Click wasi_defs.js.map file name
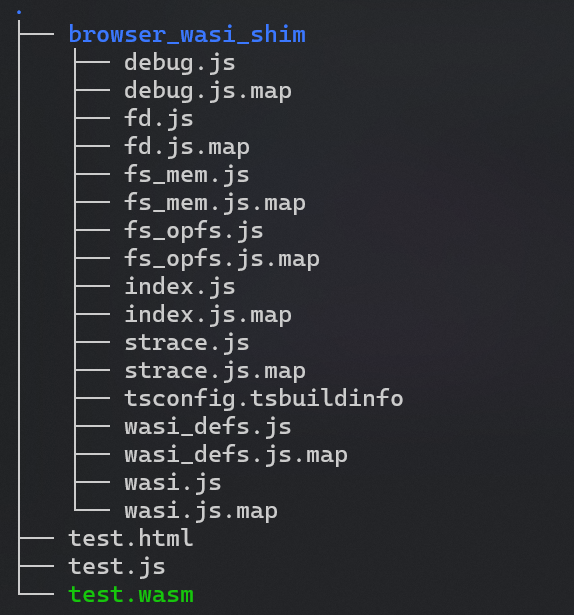 click(236, 455)
